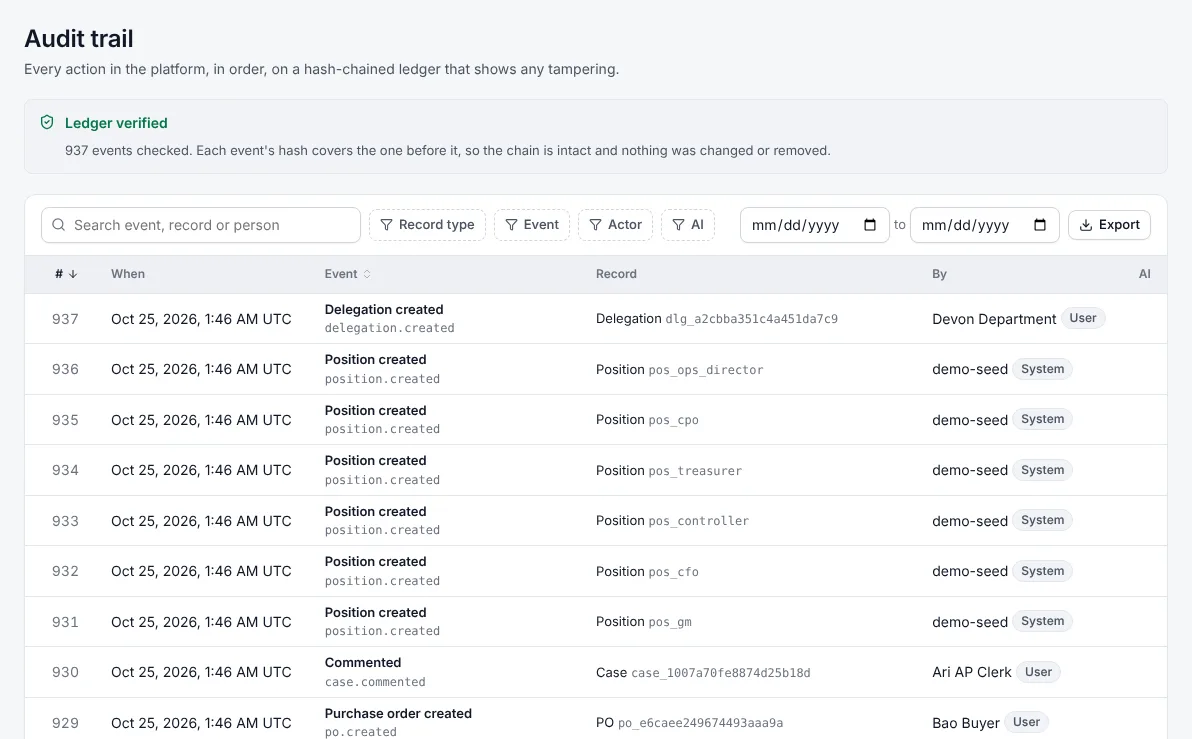Click User badge next to Ari AP Clerk

click(x=1038, y=672)
